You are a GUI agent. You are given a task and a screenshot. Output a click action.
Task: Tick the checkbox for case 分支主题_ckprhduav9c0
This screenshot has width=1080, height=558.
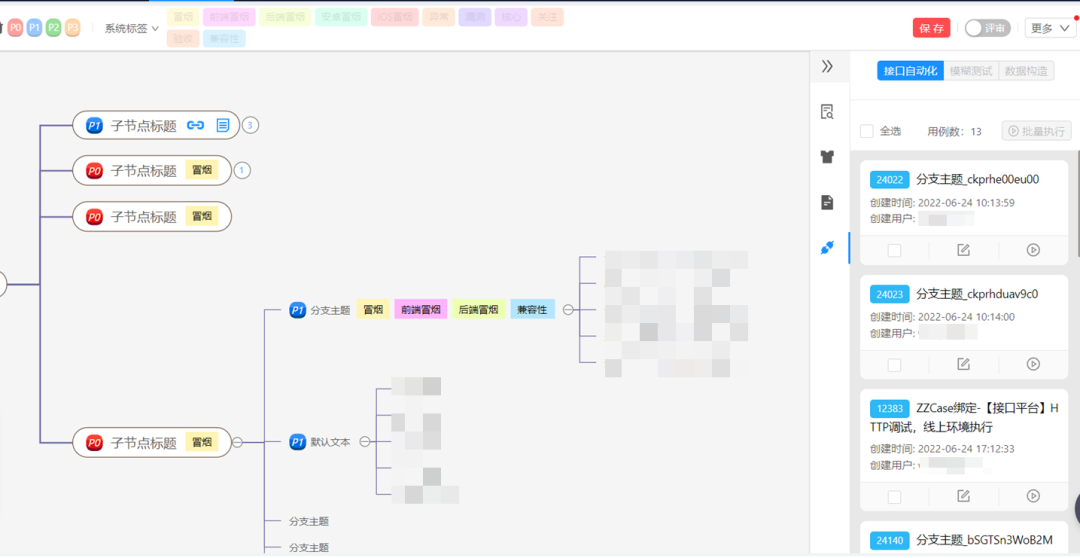pos(894,364)
